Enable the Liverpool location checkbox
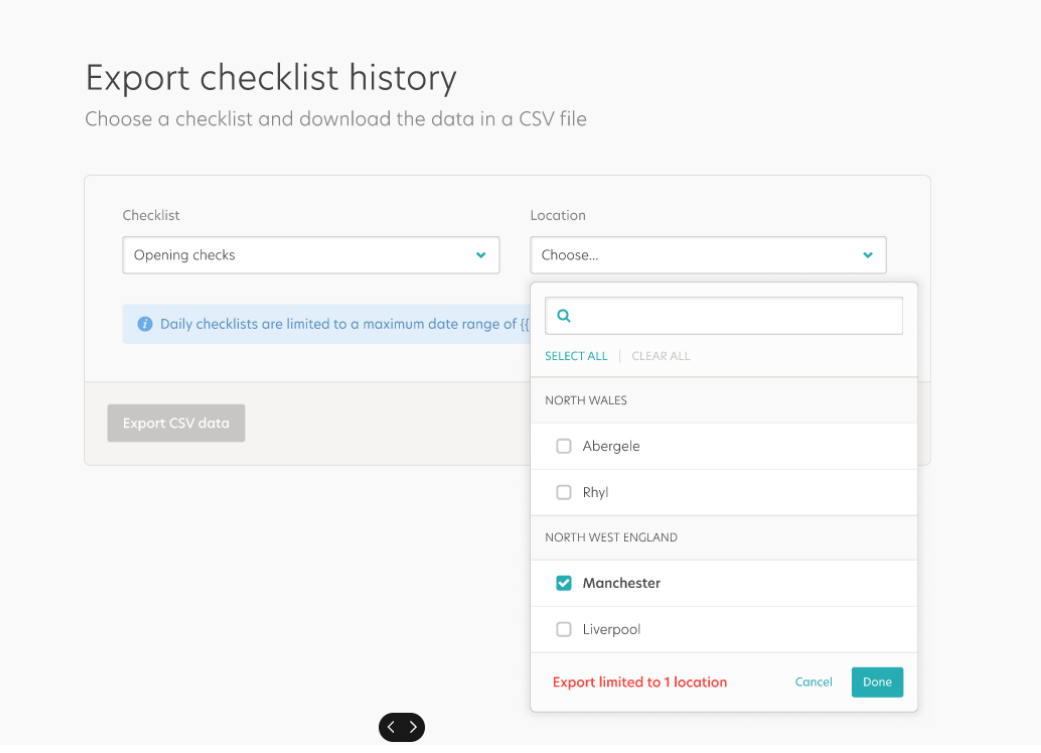 pos(564,629)
